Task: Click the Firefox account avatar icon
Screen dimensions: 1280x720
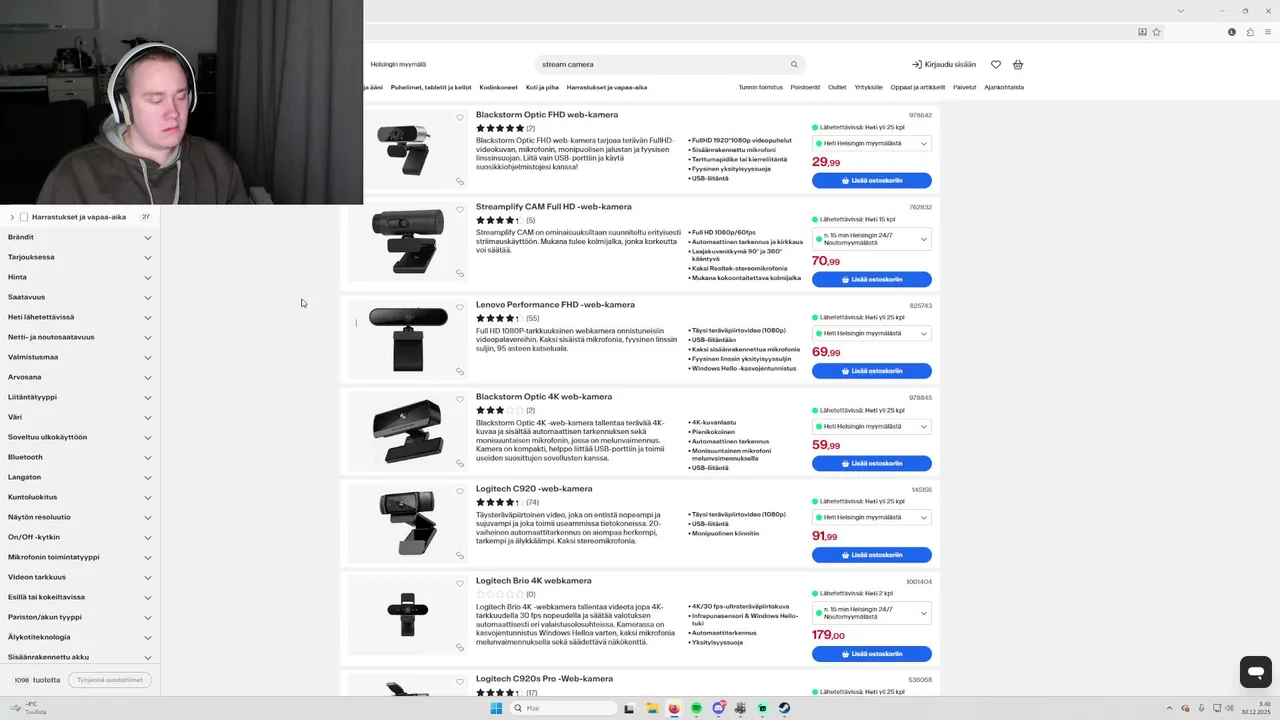Action: click(x=1232, y=32)
